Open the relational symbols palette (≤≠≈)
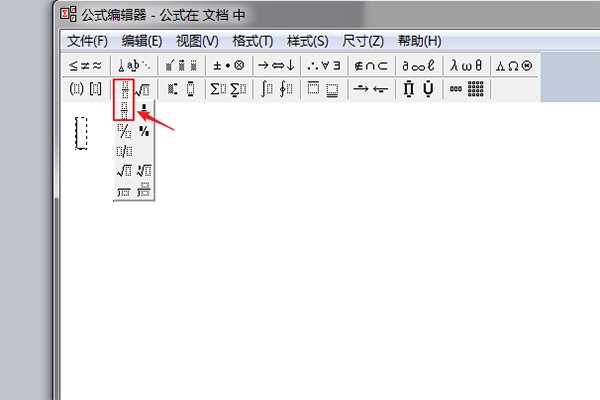 tap(86, 66)
